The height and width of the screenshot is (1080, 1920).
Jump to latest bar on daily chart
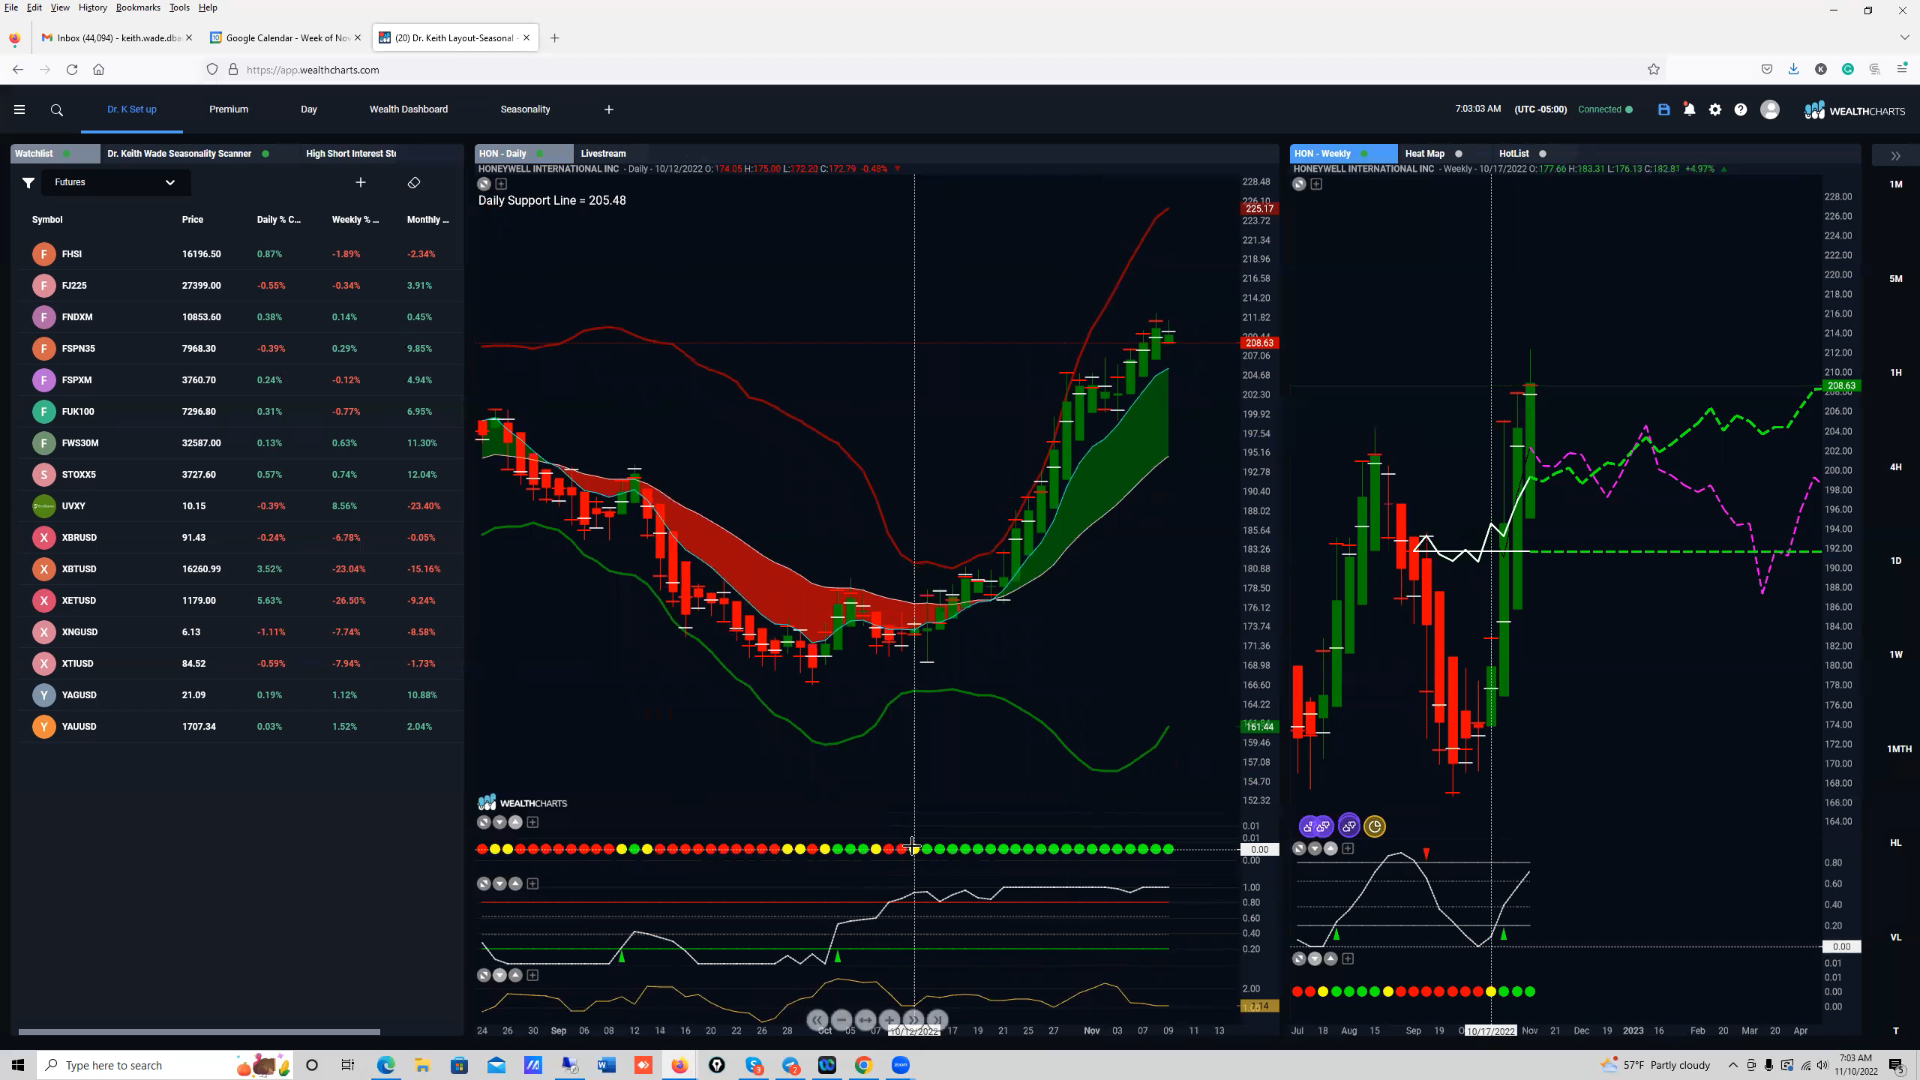click(938, 1020)
